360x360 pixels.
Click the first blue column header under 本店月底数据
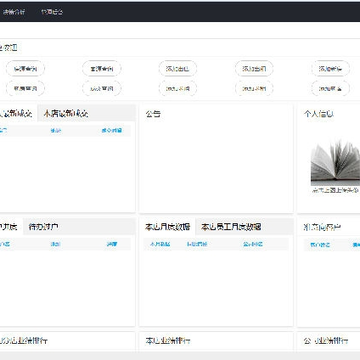[x=160, y=244]
